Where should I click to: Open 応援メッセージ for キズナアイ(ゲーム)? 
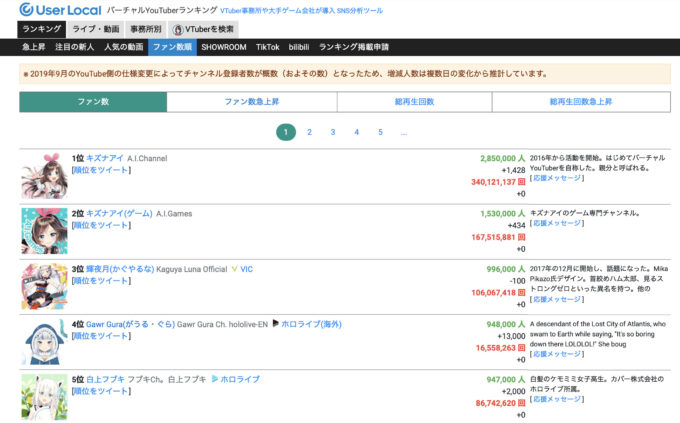(x=557, y=223)
